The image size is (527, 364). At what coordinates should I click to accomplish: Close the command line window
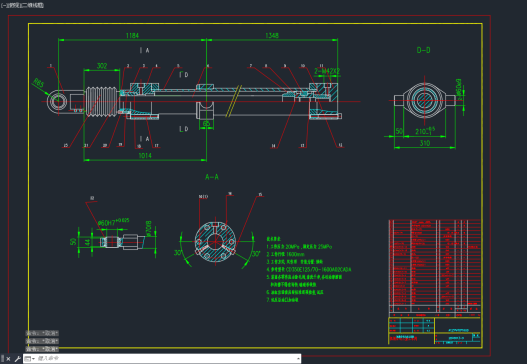coord(8,359)
